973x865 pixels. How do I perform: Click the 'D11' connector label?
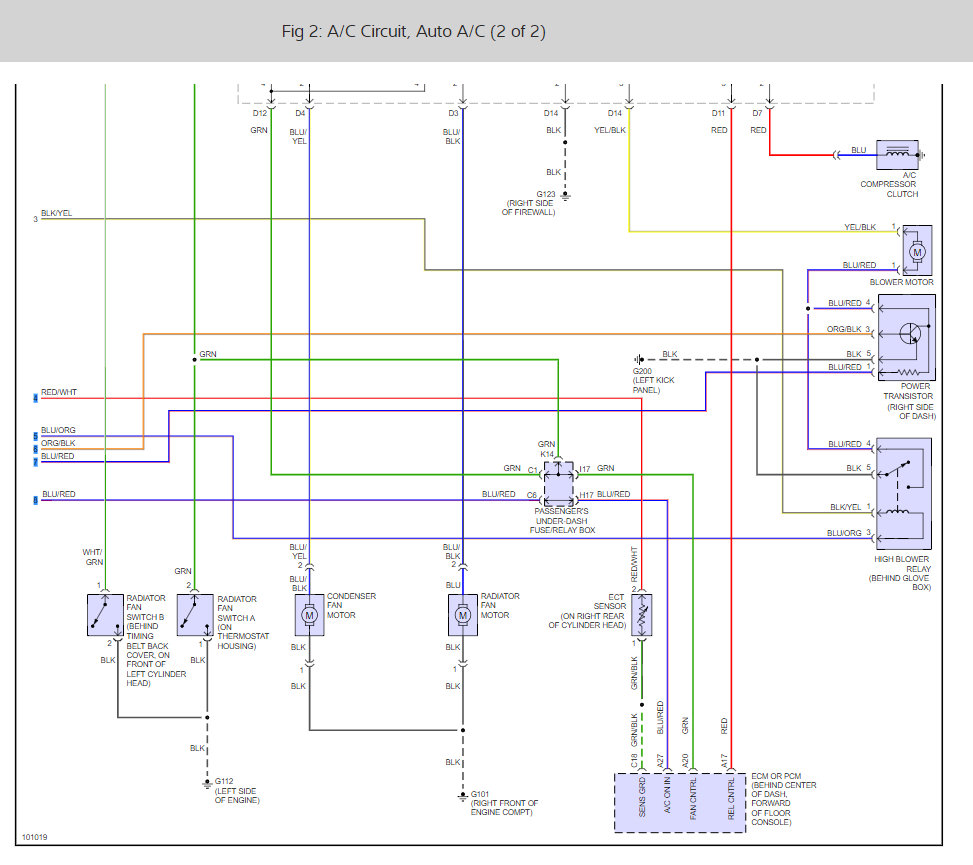718,113
